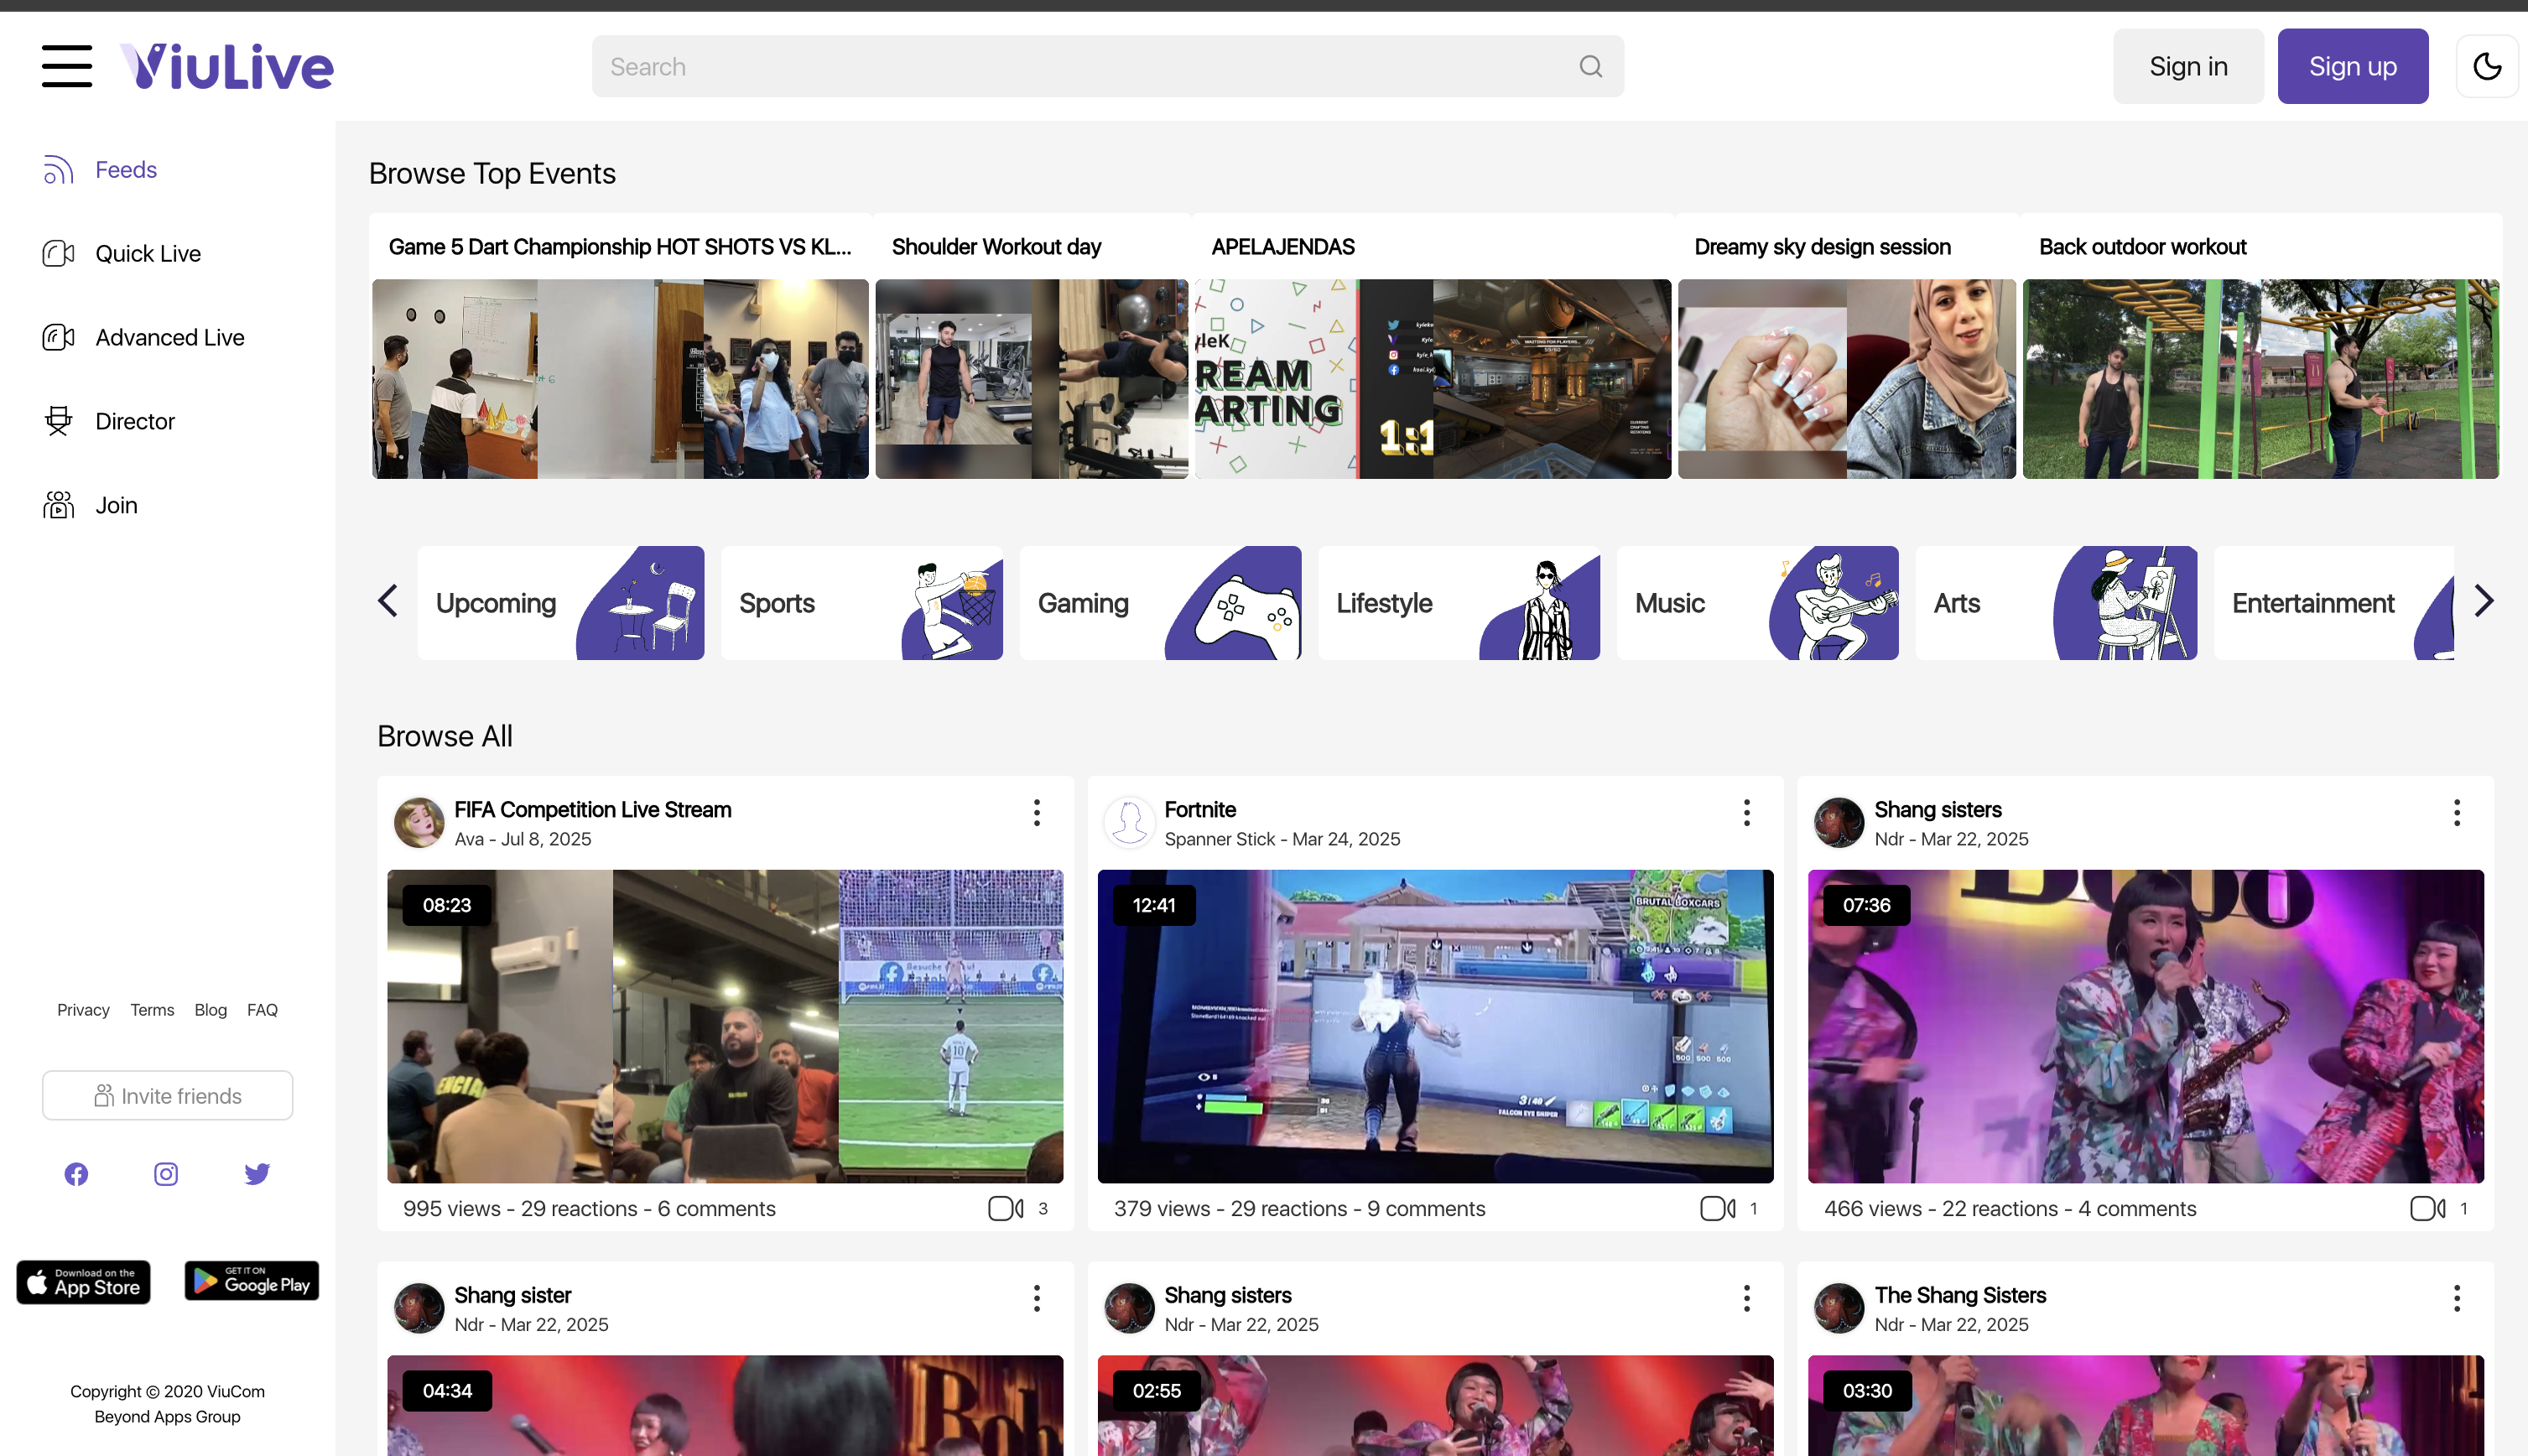Open the FAQ link
2528x1456 pixels.
click(x=262, y=1010)
